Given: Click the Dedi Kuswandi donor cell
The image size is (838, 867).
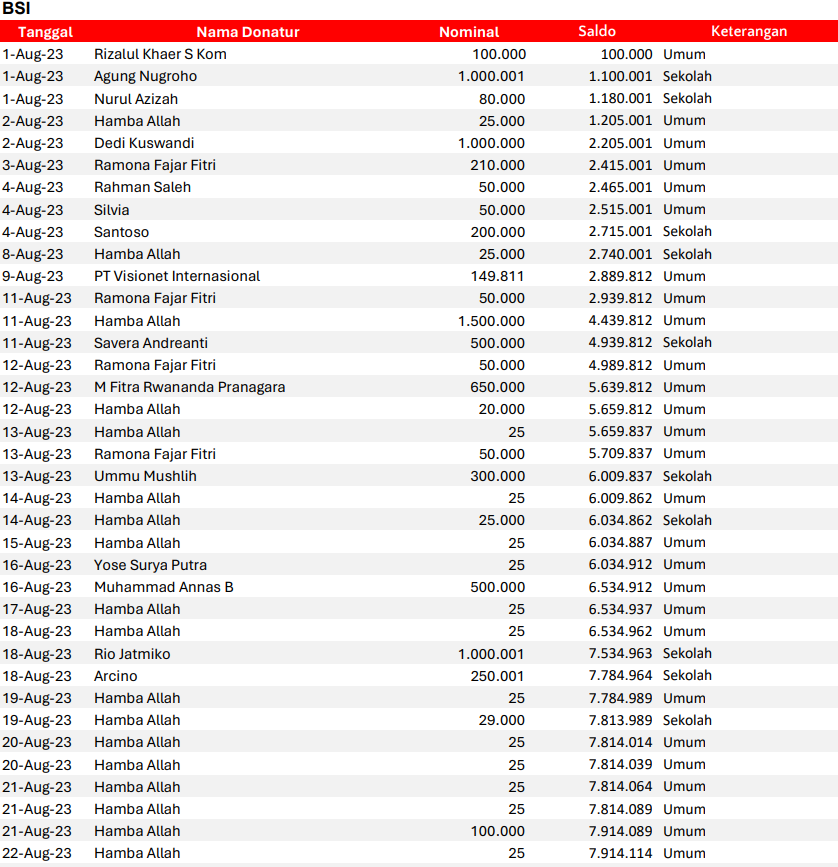Looking at the screenshot, I should [x=144, y=143].
